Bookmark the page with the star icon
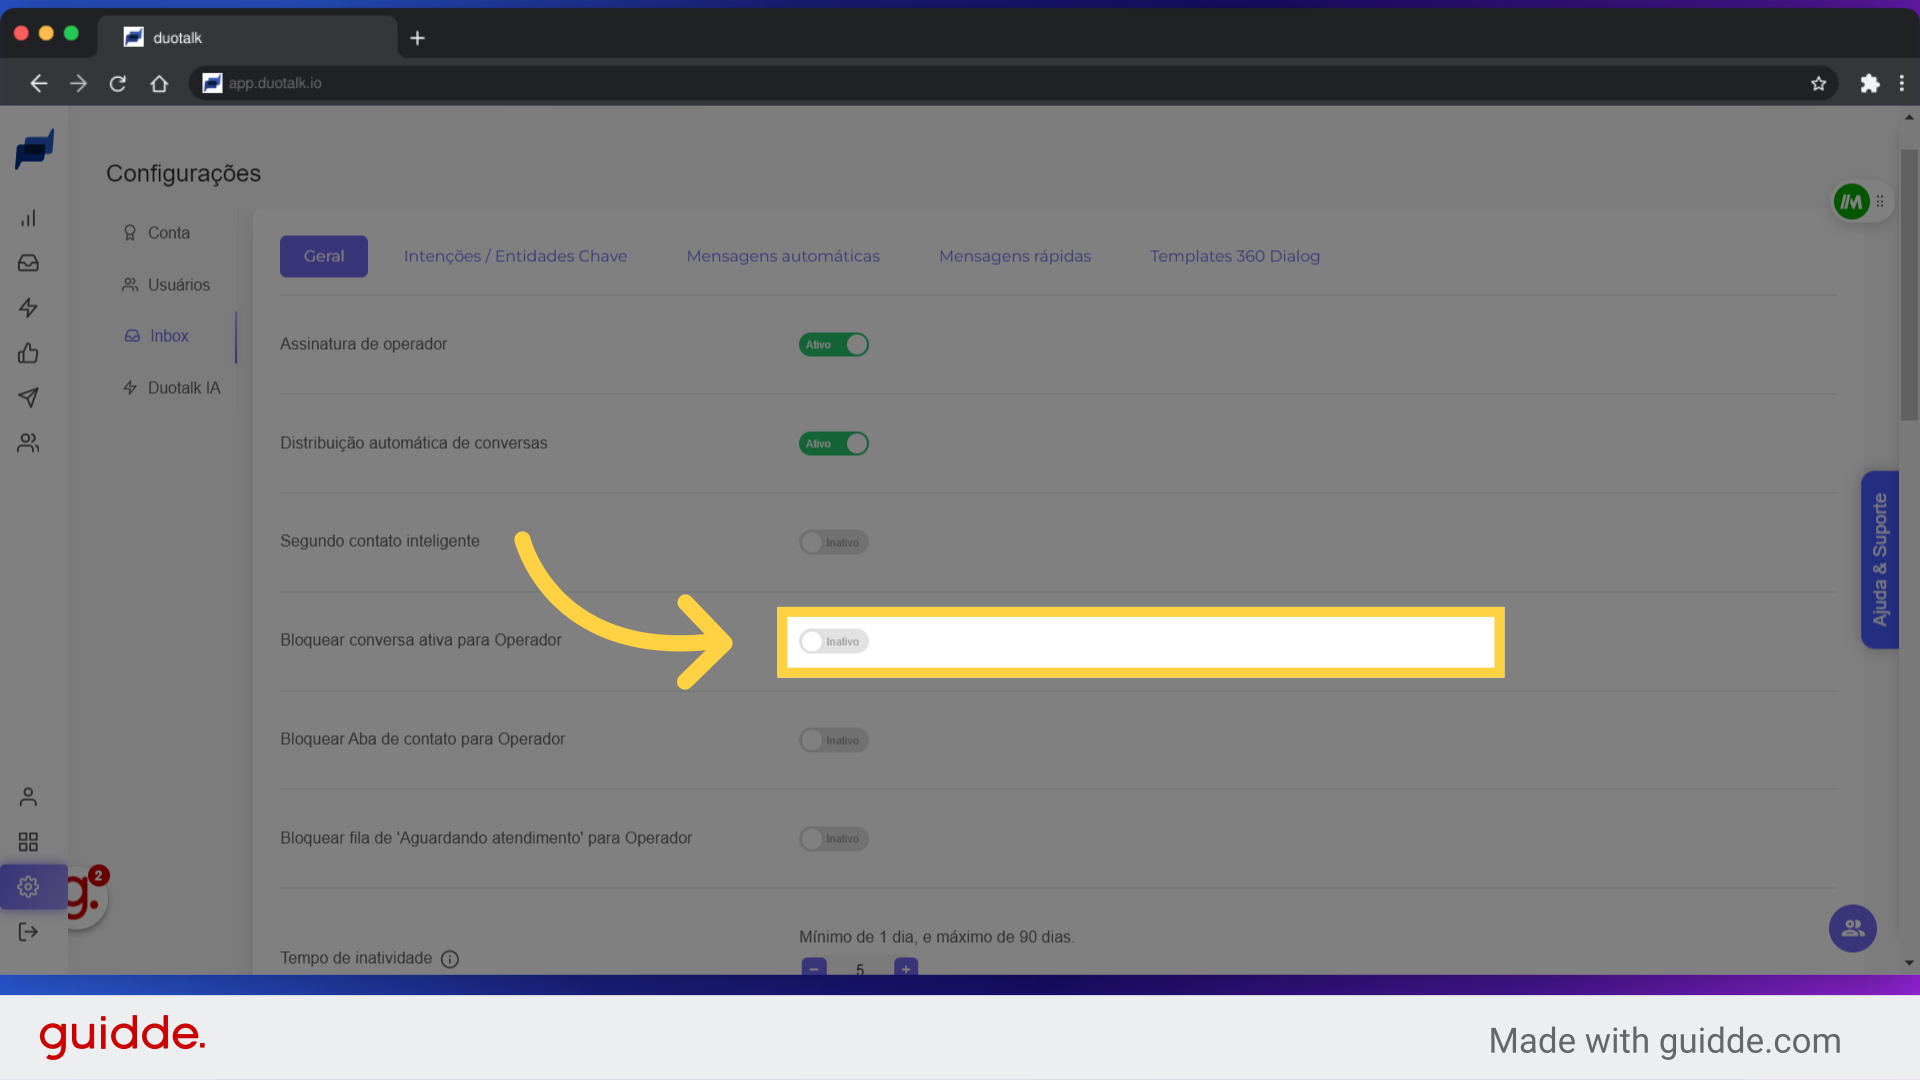Image resolution: width=1920 pixels, height=1080 pixels. pos(1818,83)
